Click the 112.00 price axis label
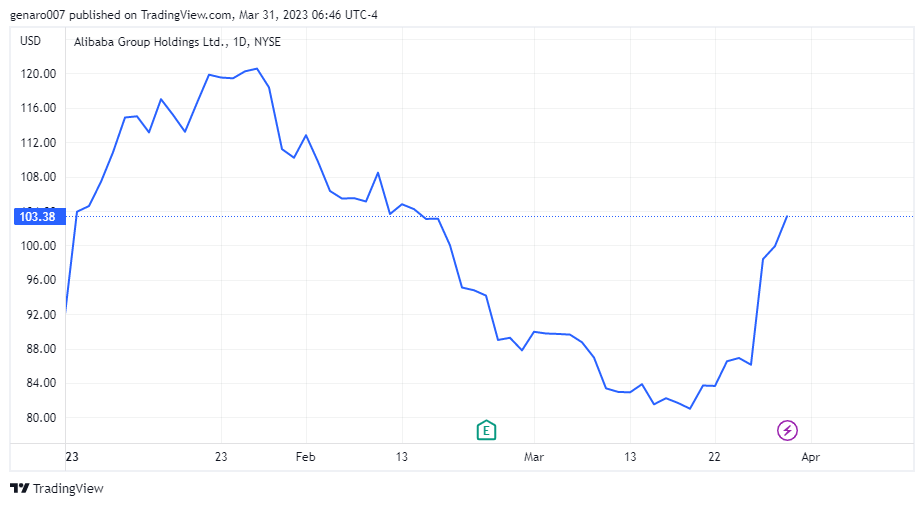The width and height of the screenshot is (924, 506). tap(38, 143)
